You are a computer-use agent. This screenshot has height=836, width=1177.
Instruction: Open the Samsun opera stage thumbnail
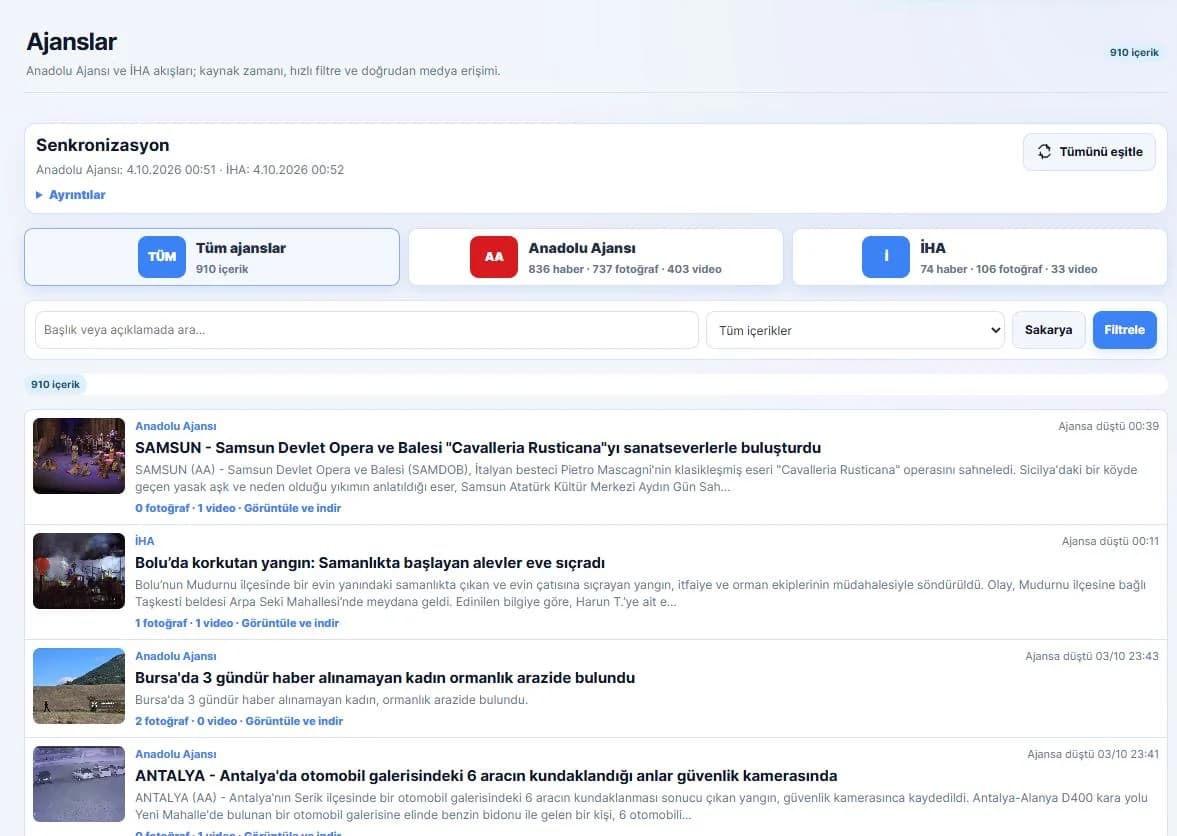[79, 456]
